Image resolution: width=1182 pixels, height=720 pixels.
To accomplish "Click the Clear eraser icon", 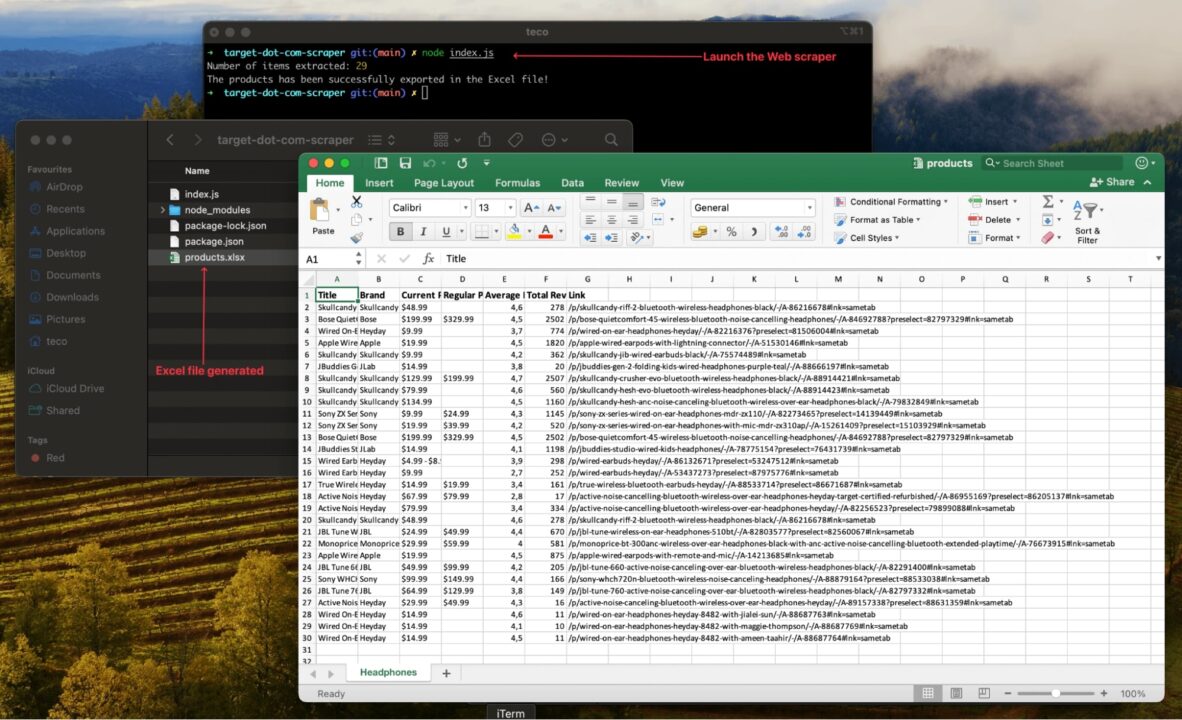I will pyautogui.click(x=1048, y=237).
